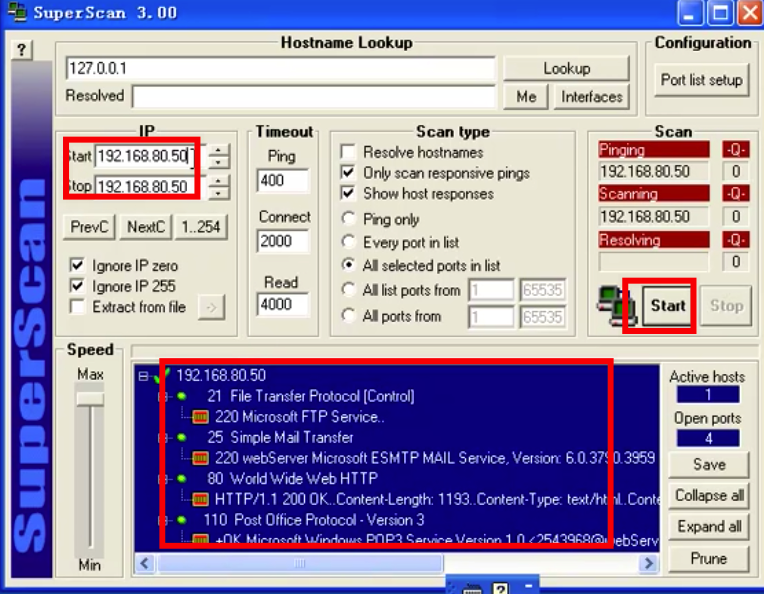This screenshot has width=764, height=594.
Task: Click the hostname field containing 127.0.0.1
Action: (x=281, y=68)
